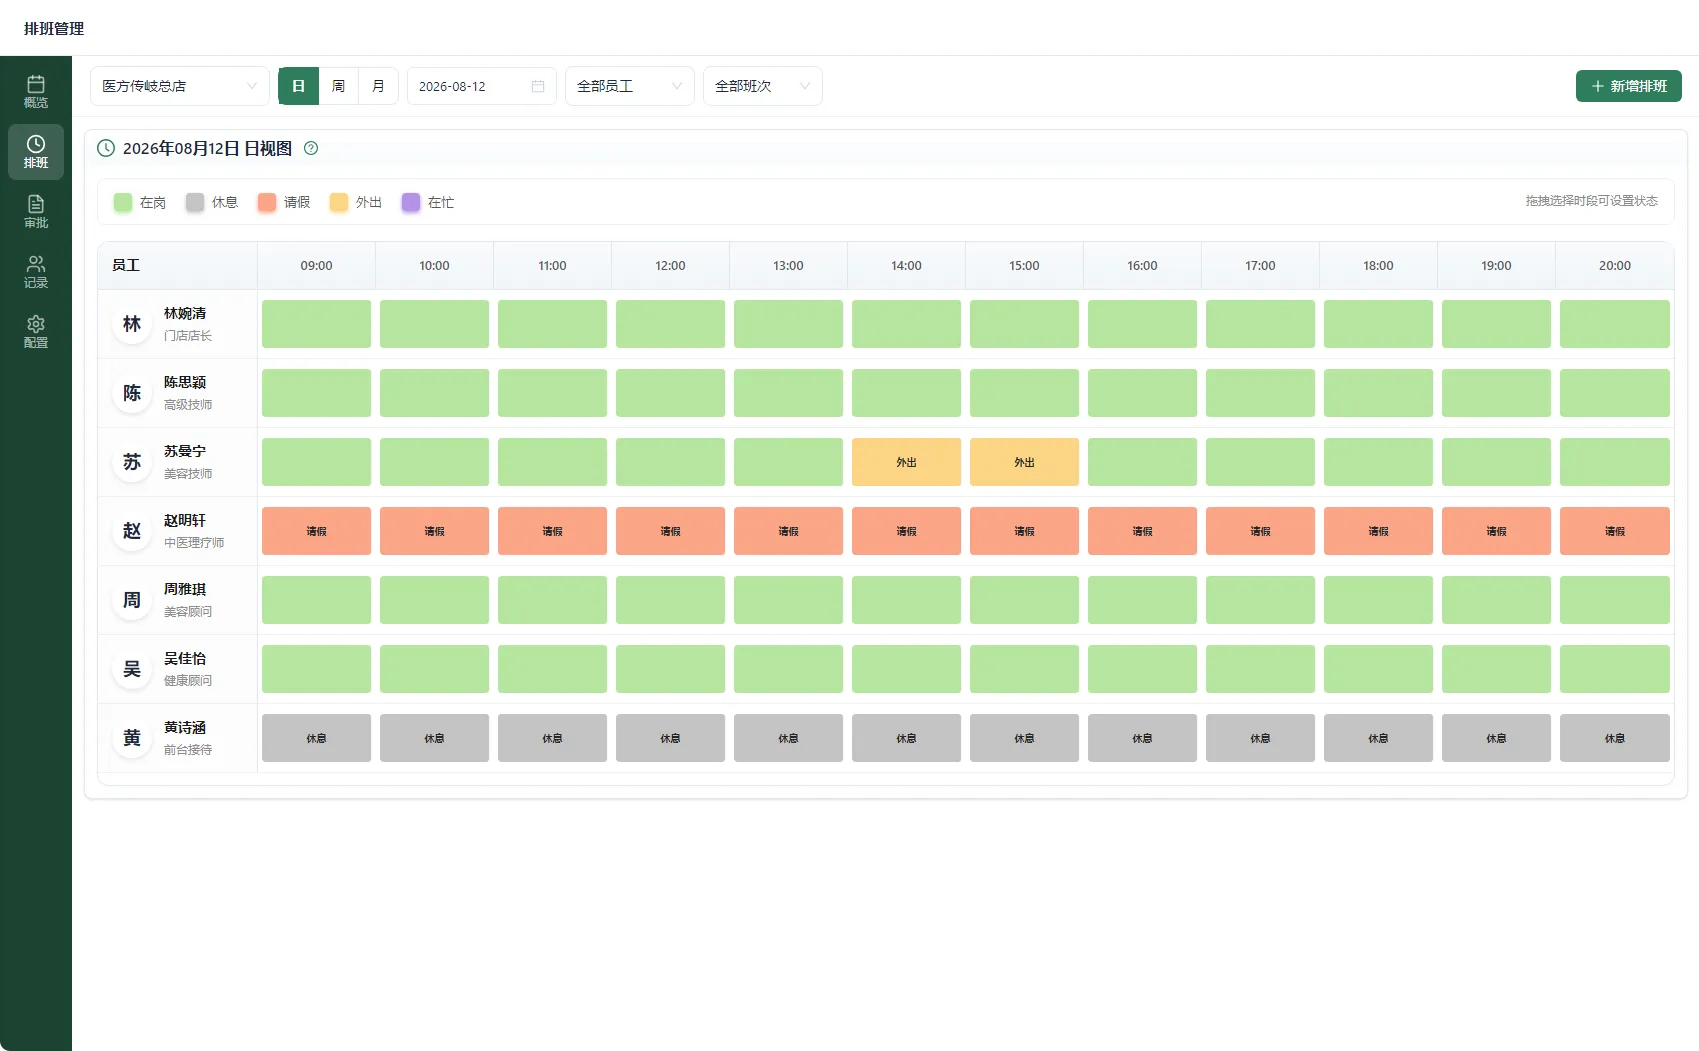The width and height of the screenshot is (1699, 1051).
Task: Click 黄诗涵's avatar 黄
Action: coord(132,738)
